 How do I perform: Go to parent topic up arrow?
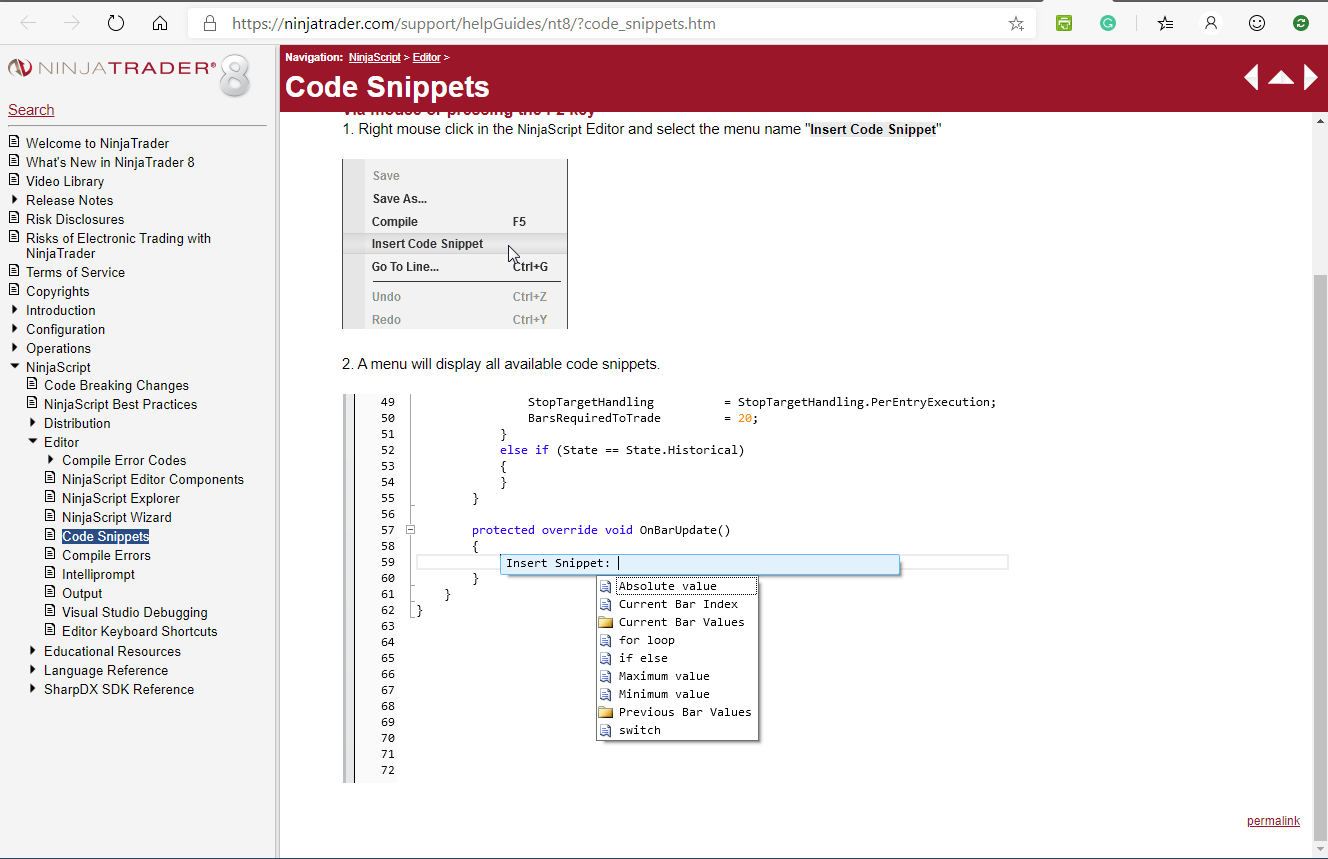tap(1281, 77)
